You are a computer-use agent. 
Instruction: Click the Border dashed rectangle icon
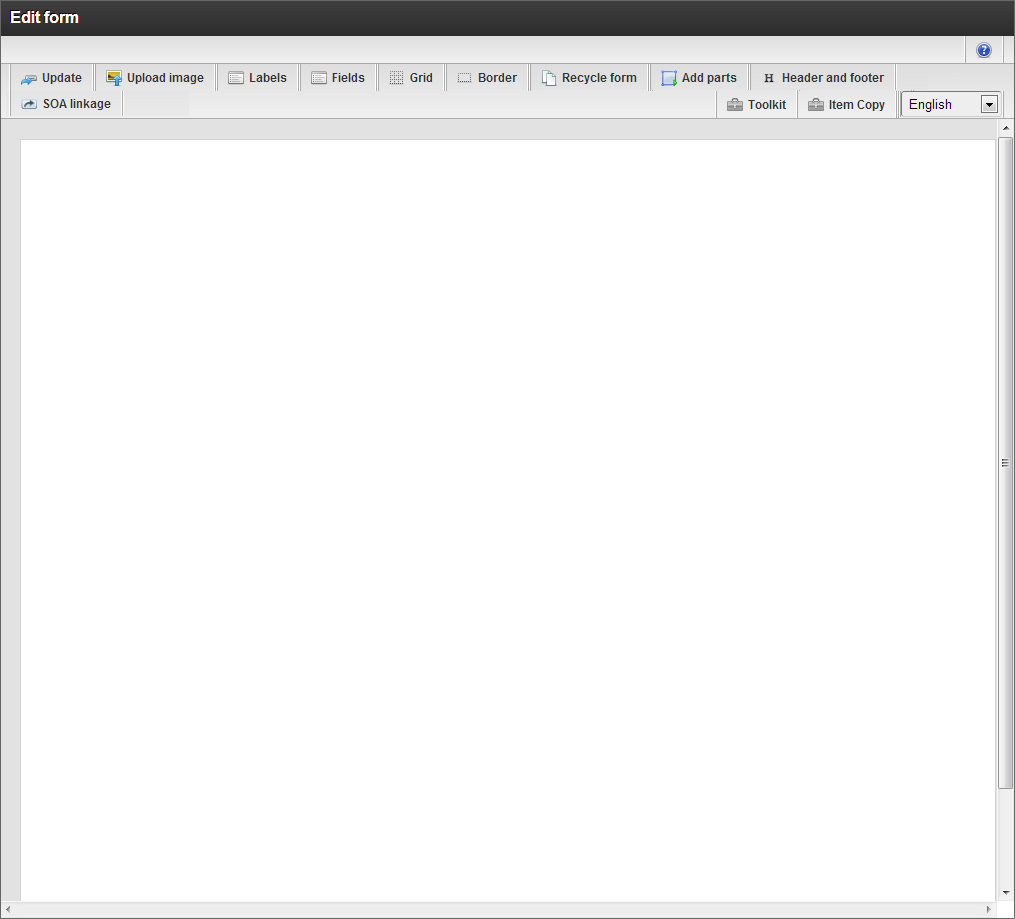tap(464, 78)
